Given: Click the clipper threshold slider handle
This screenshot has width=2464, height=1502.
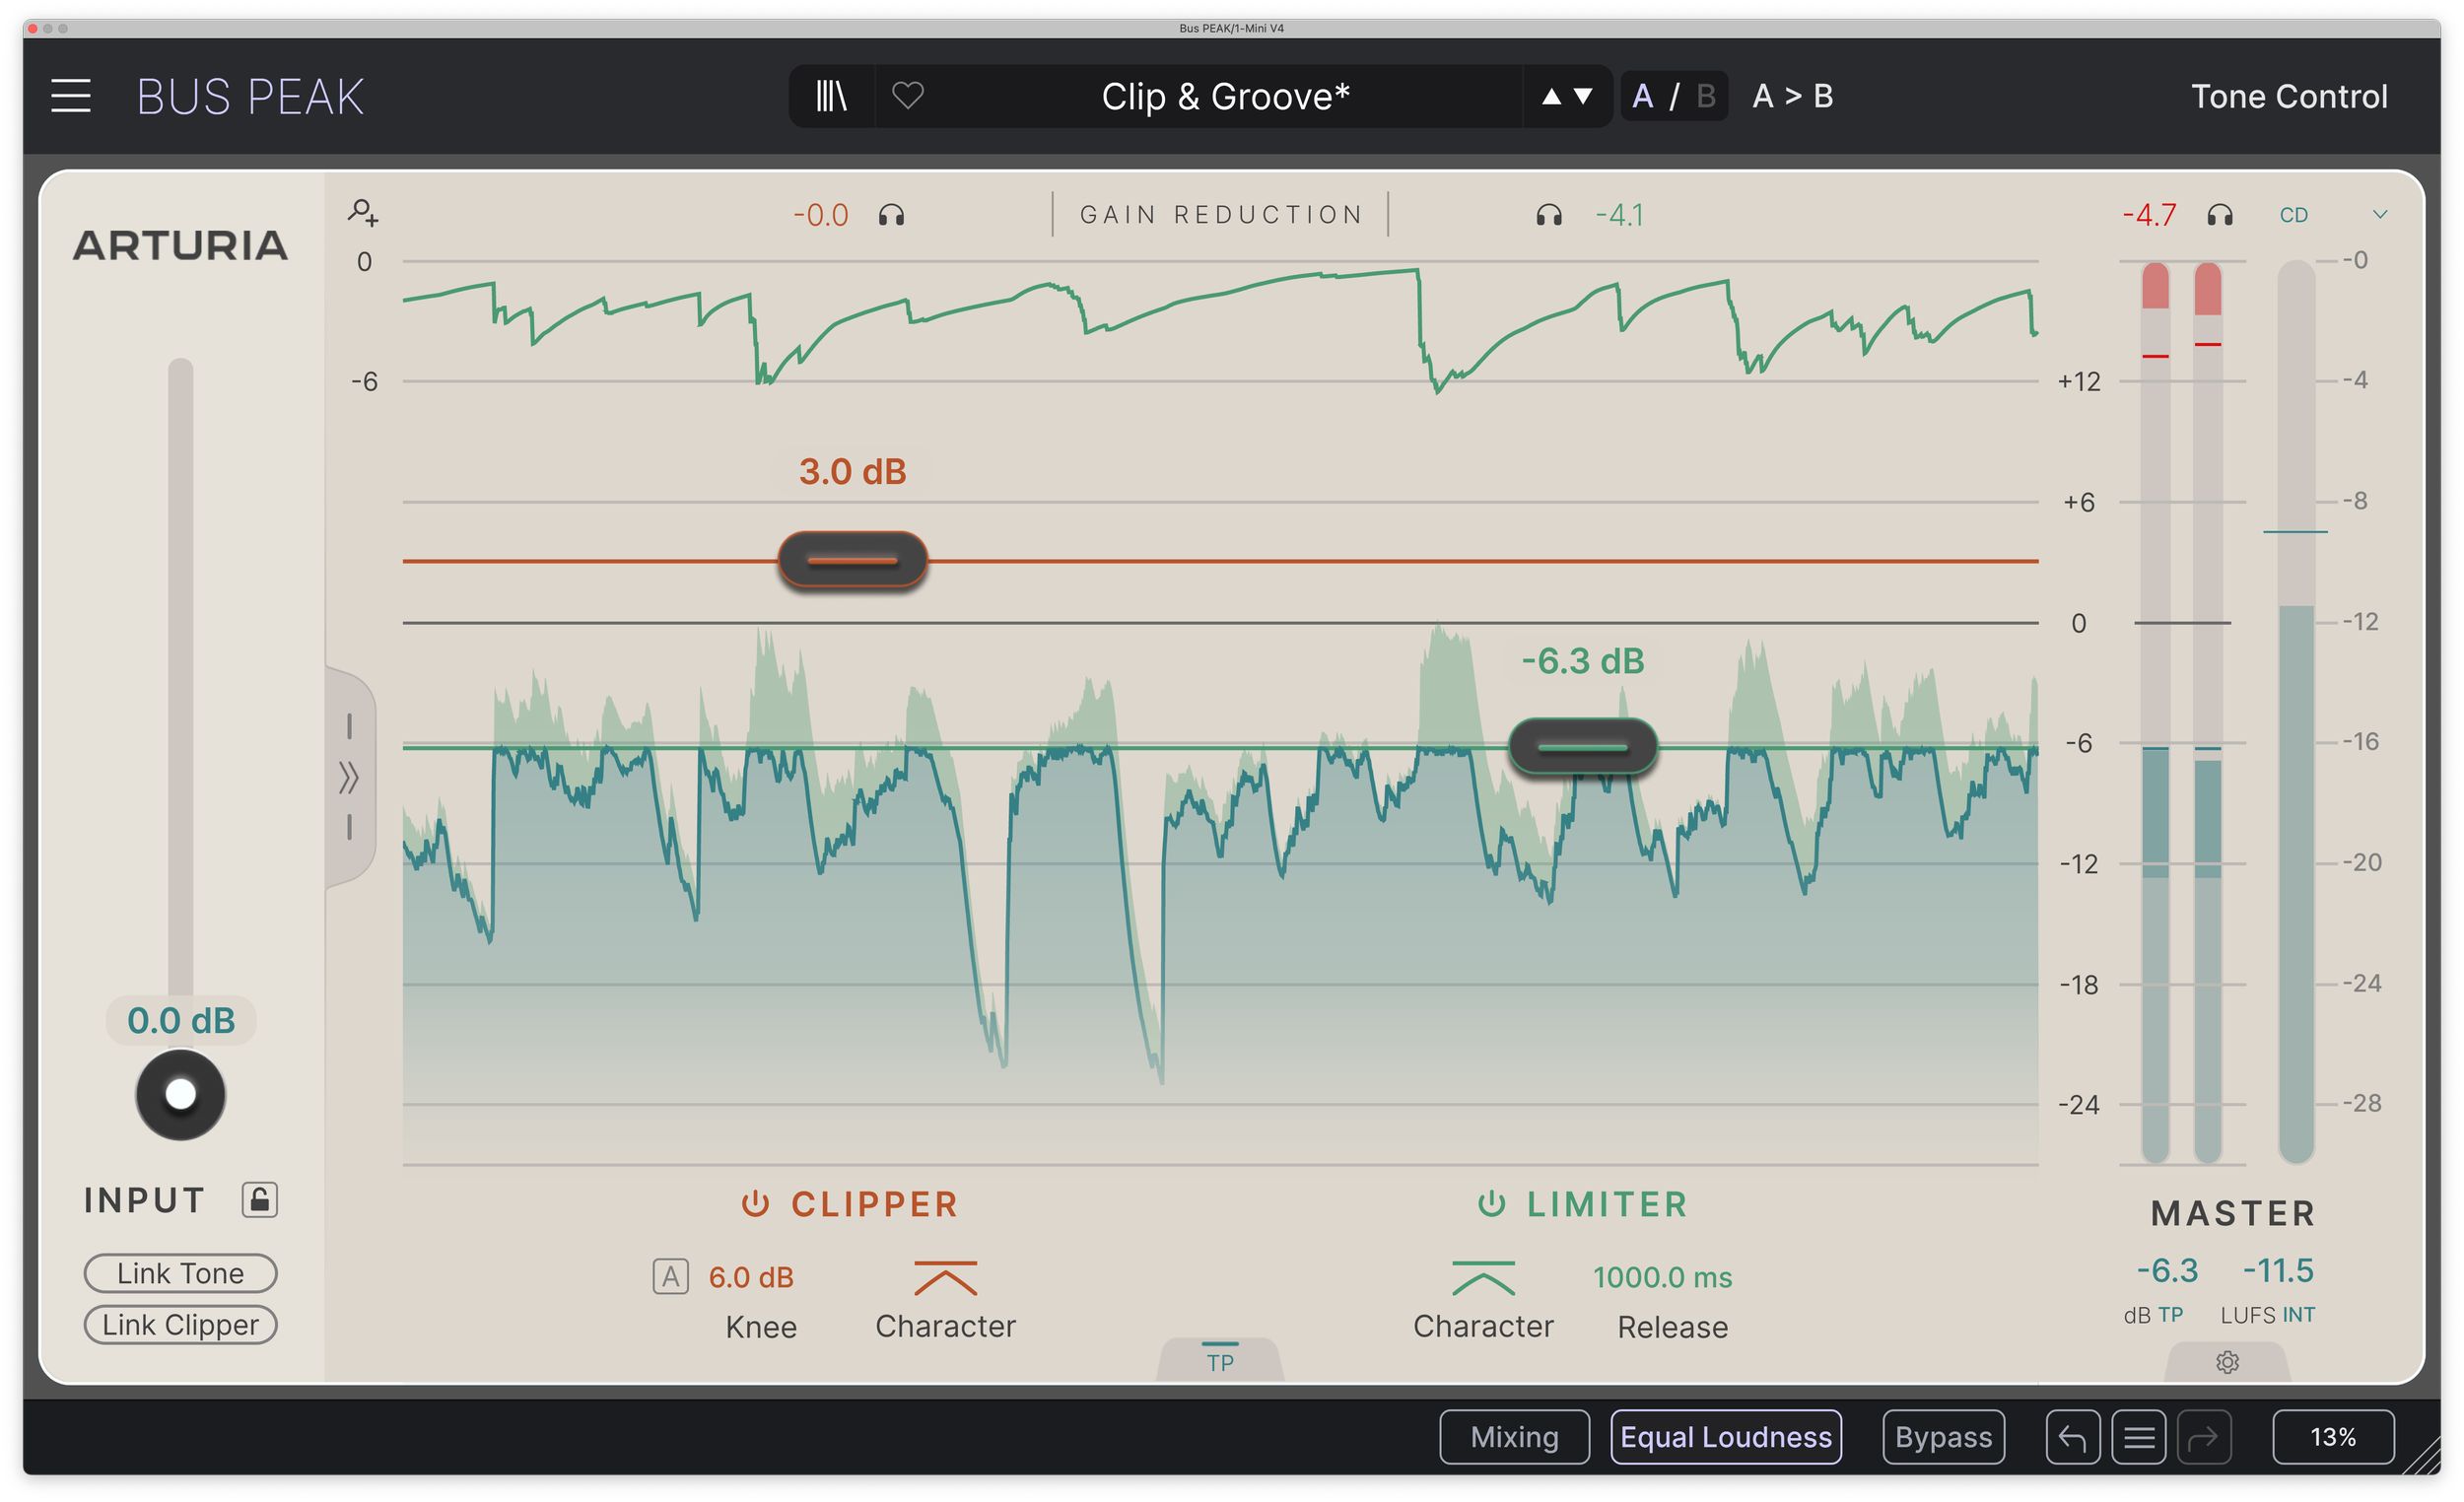Looking at the screenshot, I should (852, 561).
